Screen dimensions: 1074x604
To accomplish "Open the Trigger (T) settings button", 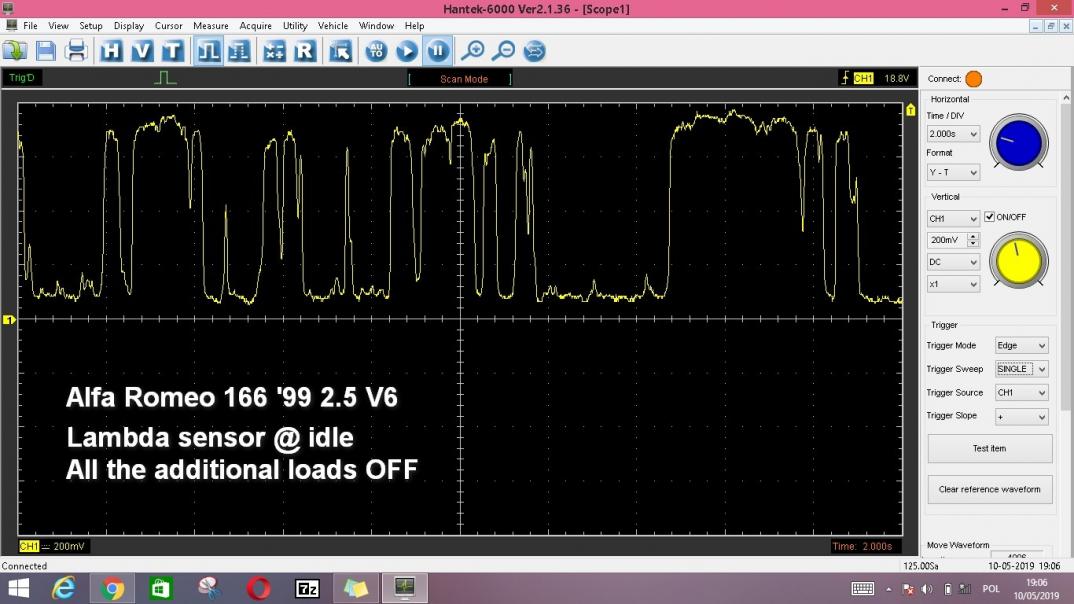I will click(173, 51).
